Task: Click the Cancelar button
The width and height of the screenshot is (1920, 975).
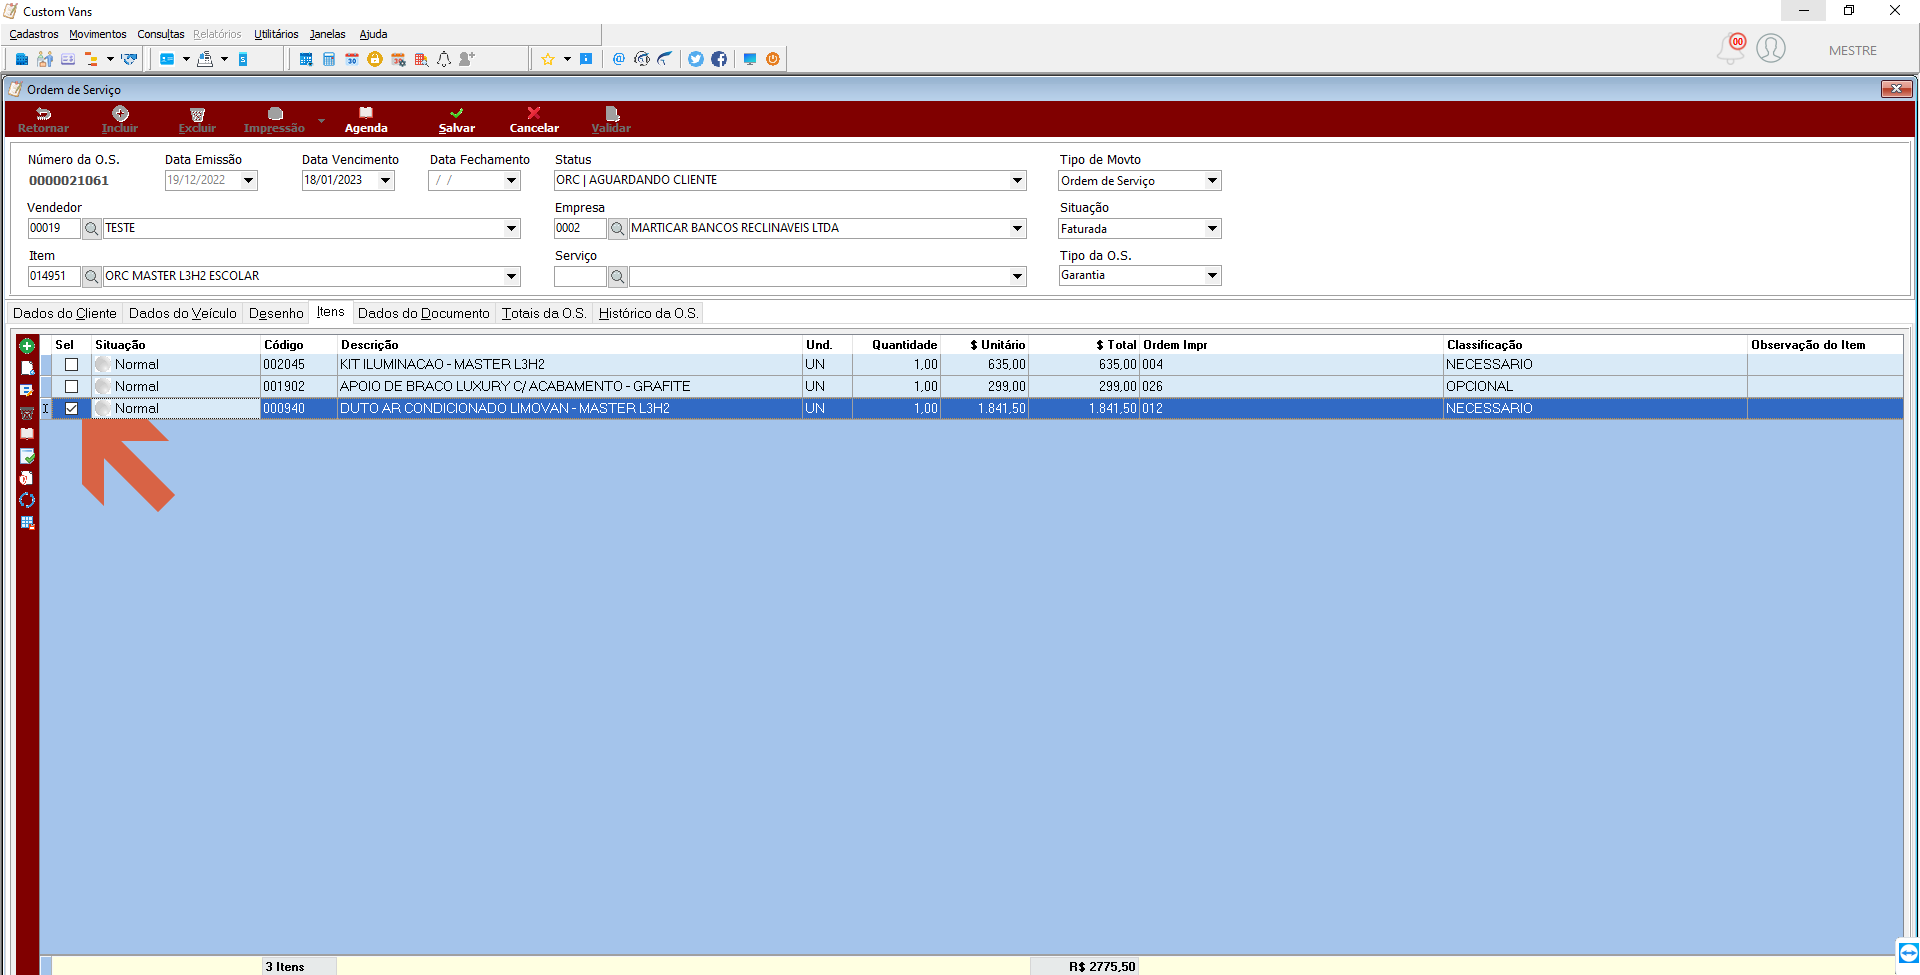Action: click(x=534, y=120)
